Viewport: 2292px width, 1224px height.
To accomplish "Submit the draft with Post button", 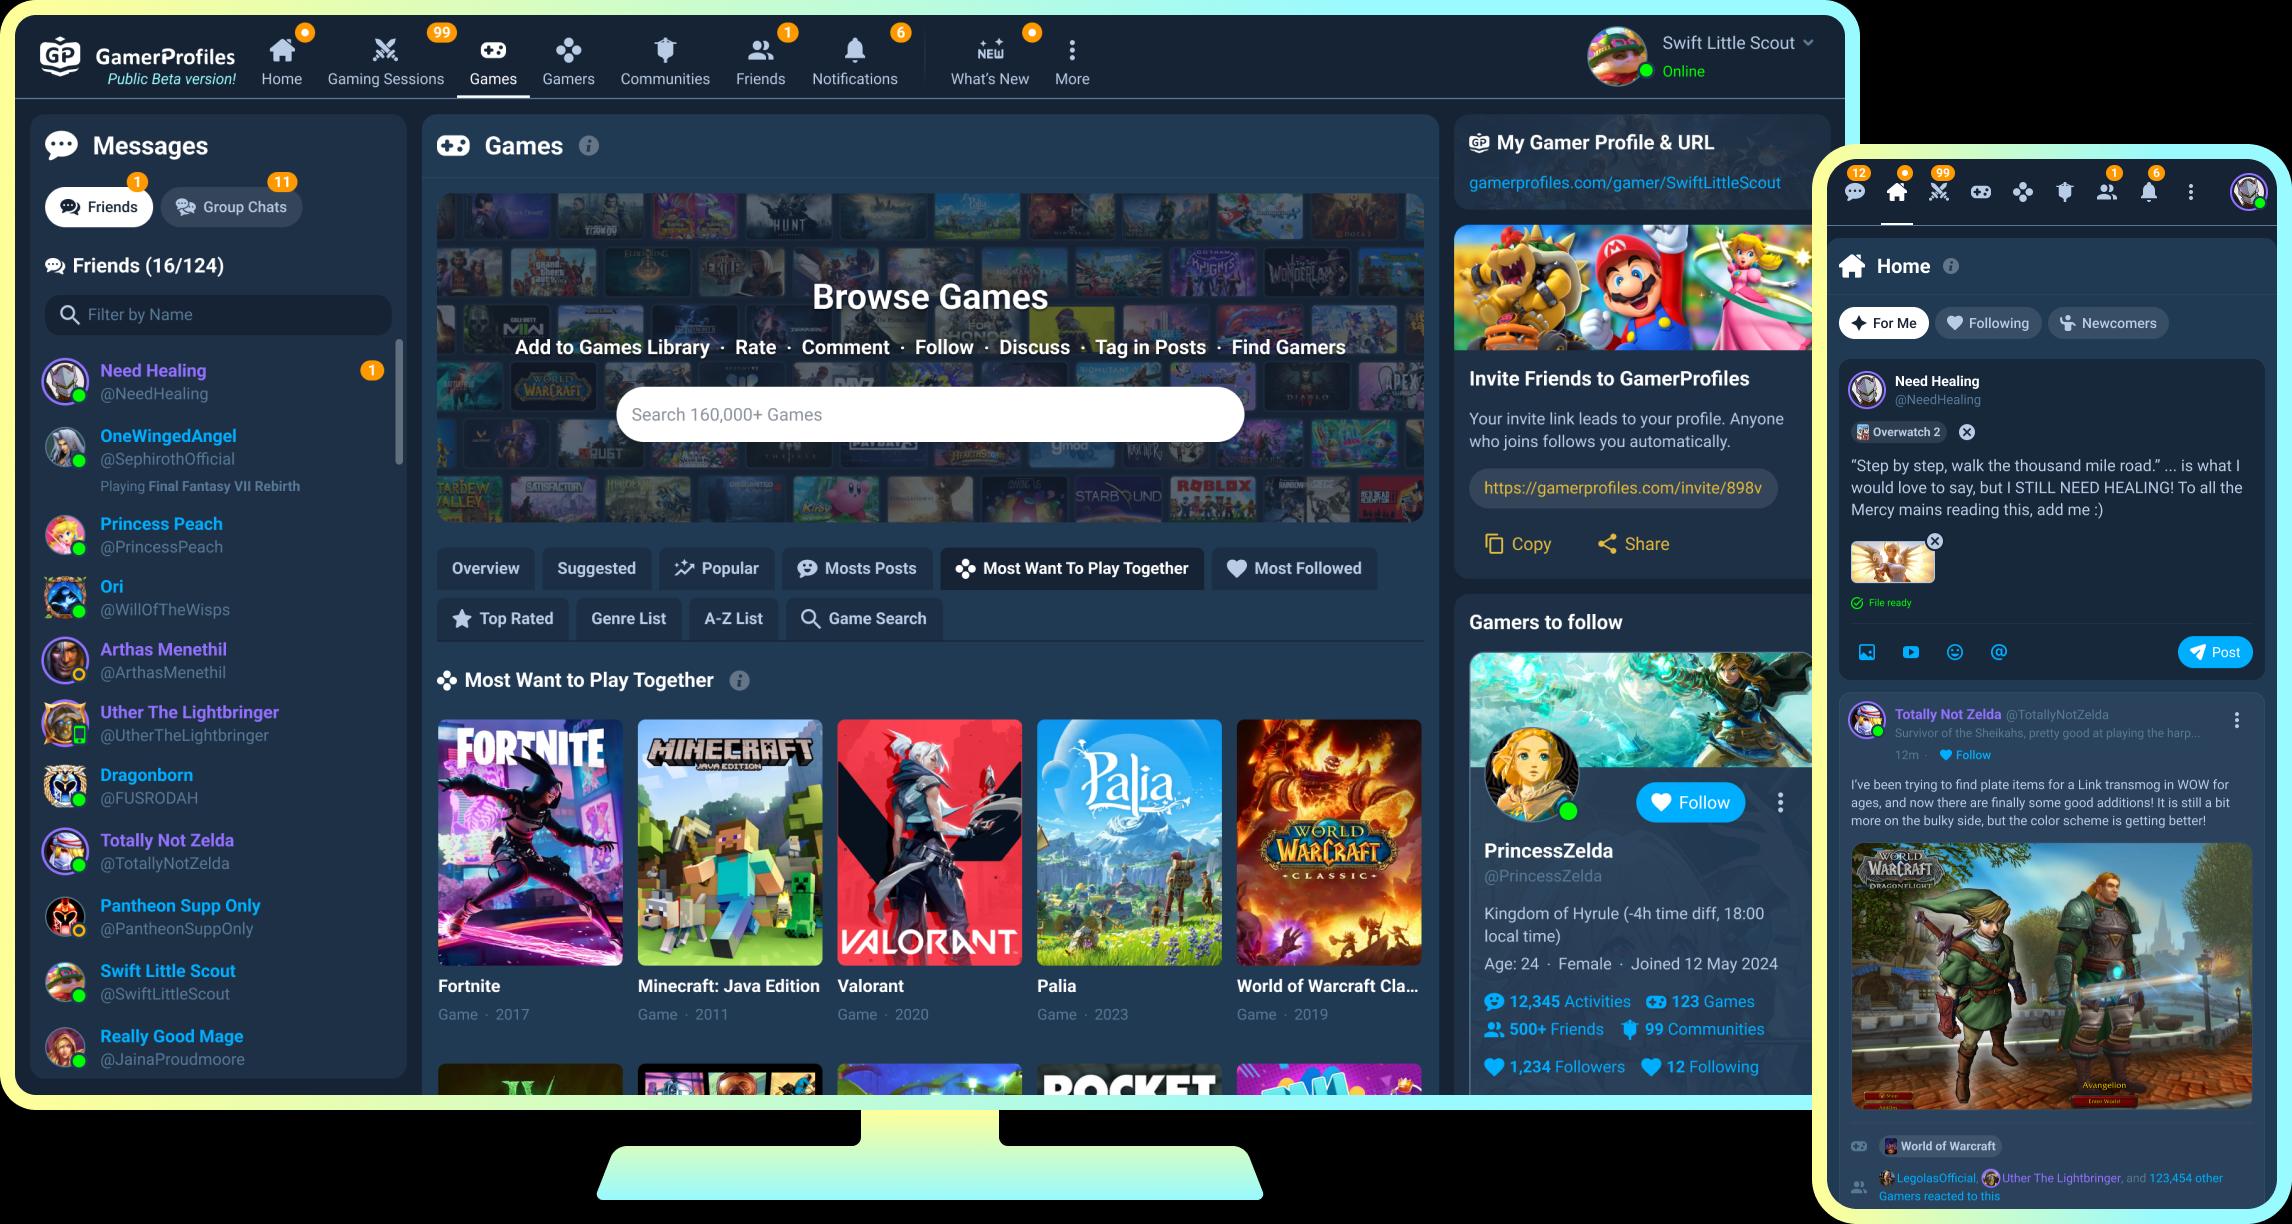I will [x=2215, y=652].
